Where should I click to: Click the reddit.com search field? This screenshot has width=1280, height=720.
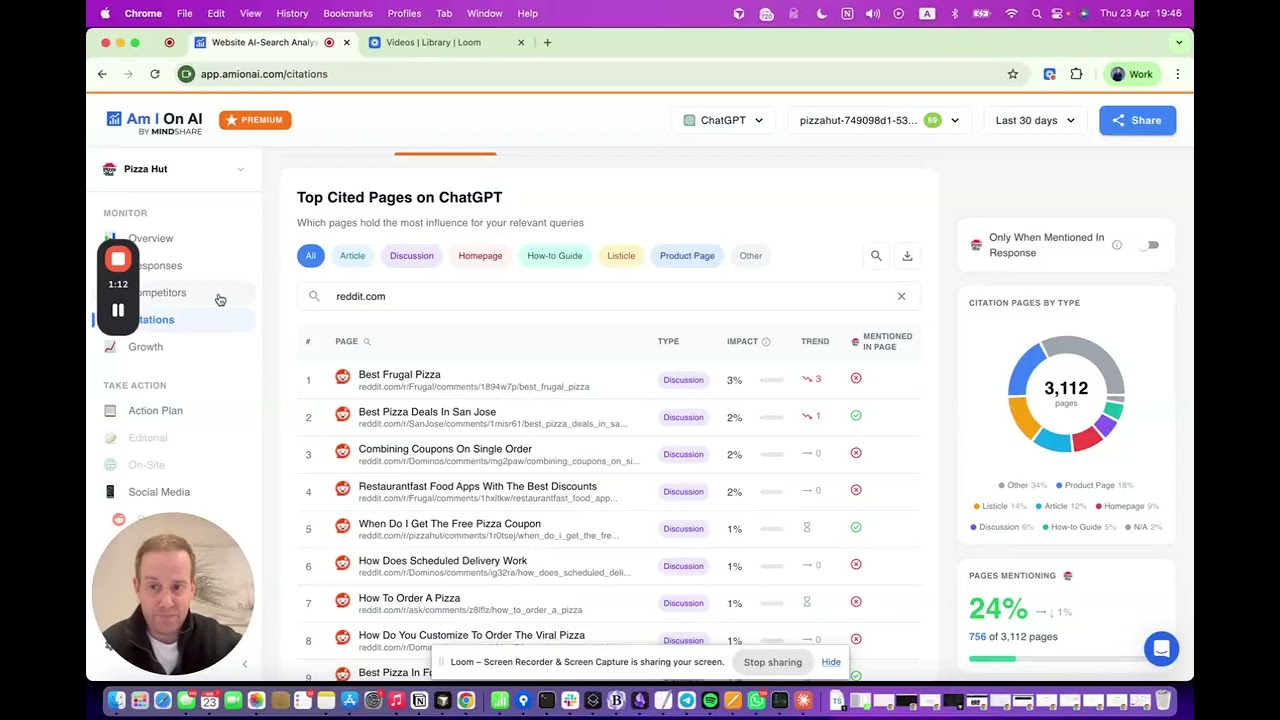(609, 296)
